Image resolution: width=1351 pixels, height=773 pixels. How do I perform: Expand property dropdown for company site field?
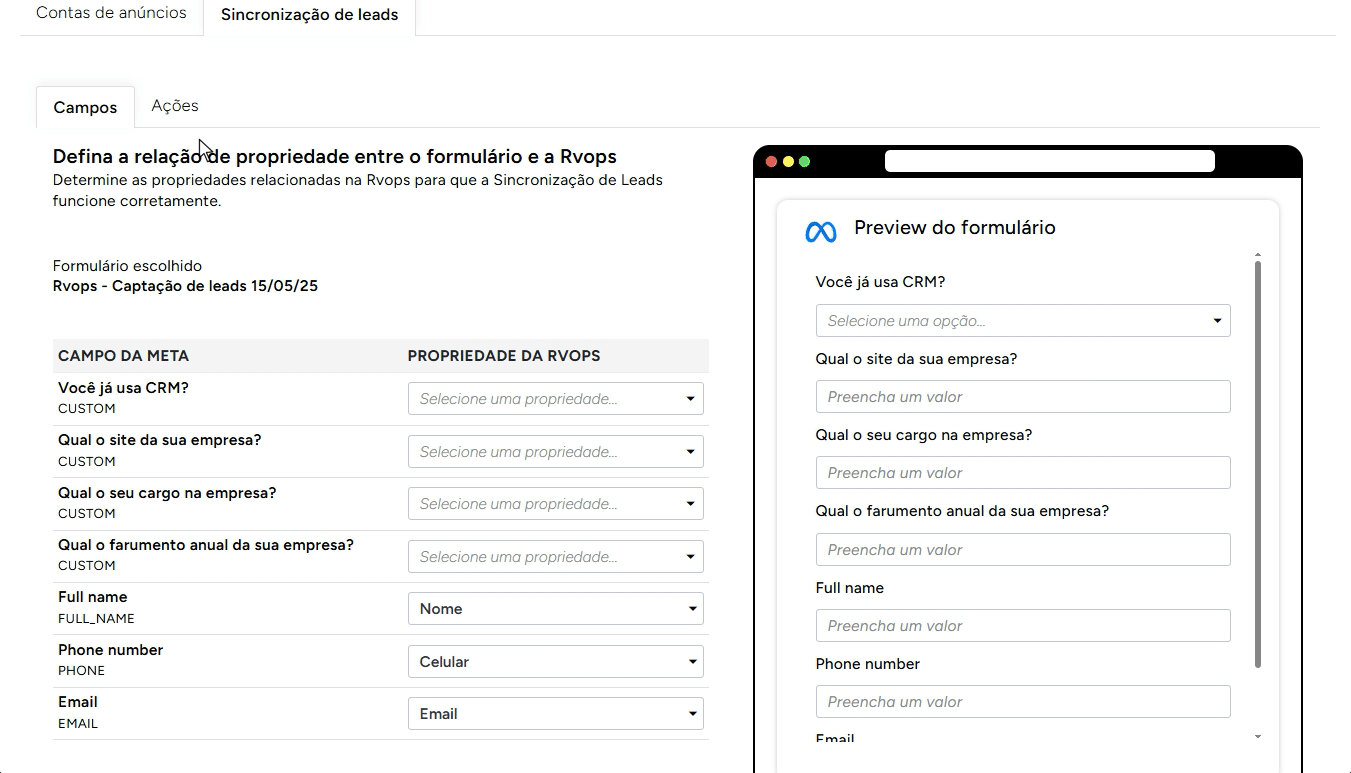tap(555, 452)
